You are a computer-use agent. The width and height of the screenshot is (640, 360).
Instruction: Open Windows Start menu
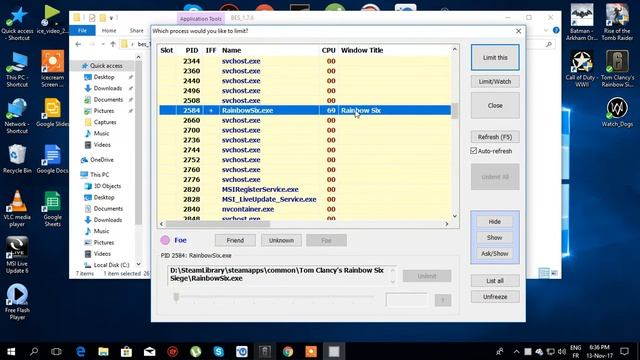point(11,351)
